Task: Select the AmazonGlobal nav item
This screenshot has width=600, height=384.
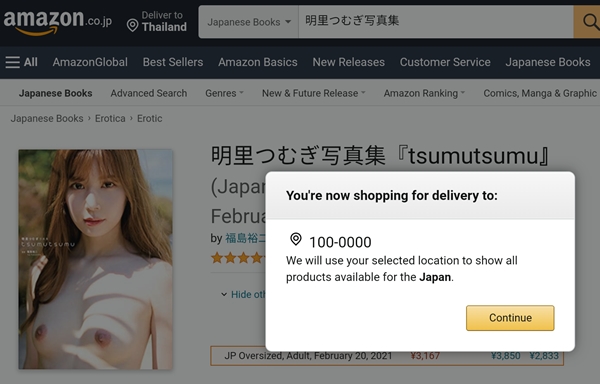Action: click(90, 62)
